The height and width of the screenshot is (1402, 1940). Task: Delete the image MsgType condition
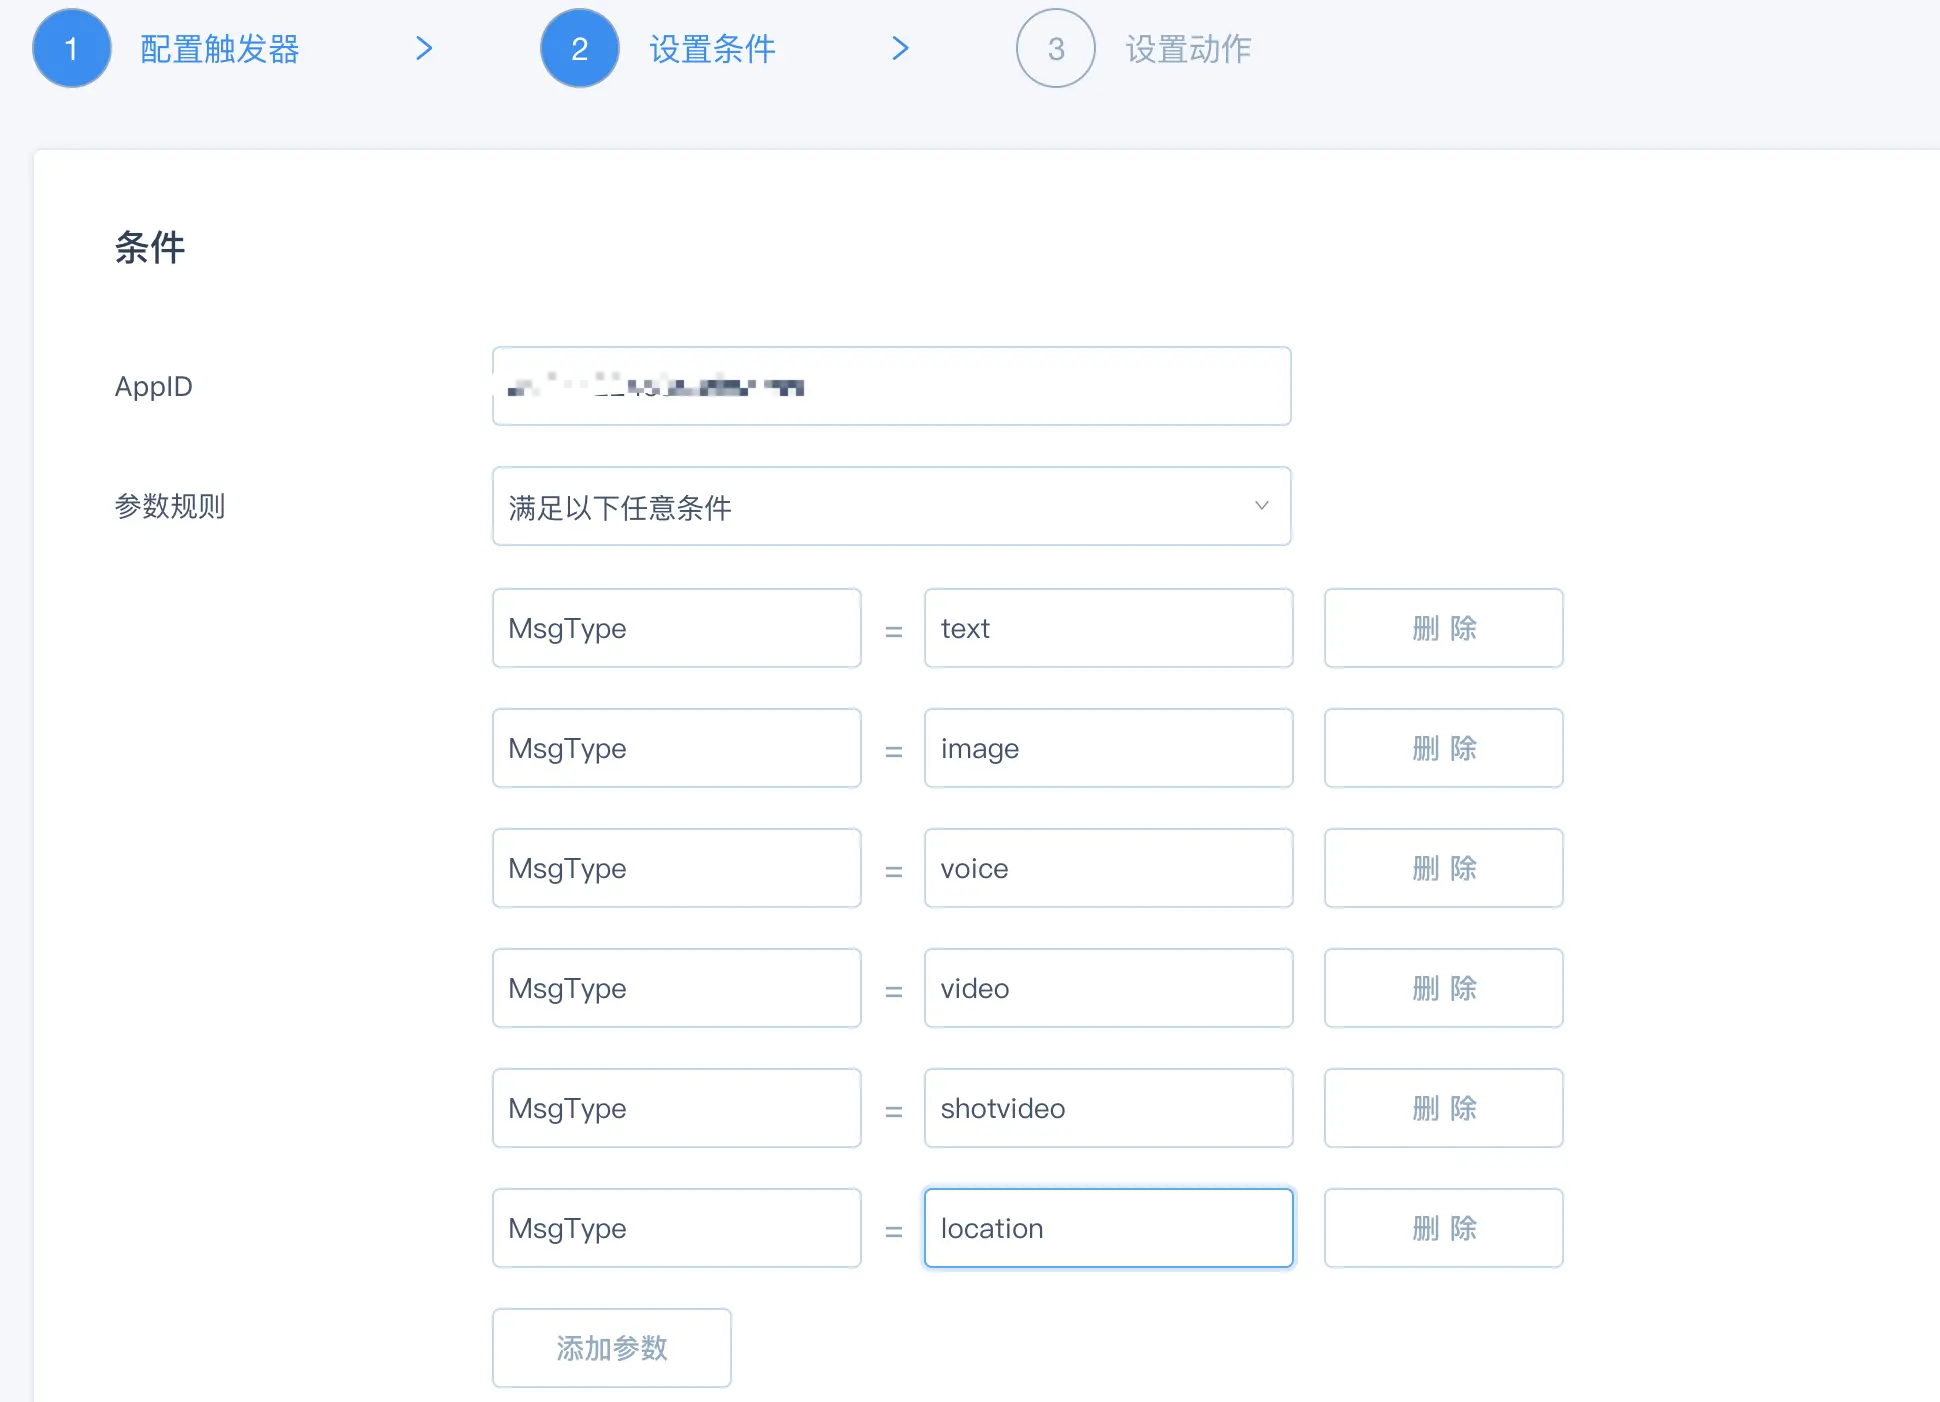1442,748
